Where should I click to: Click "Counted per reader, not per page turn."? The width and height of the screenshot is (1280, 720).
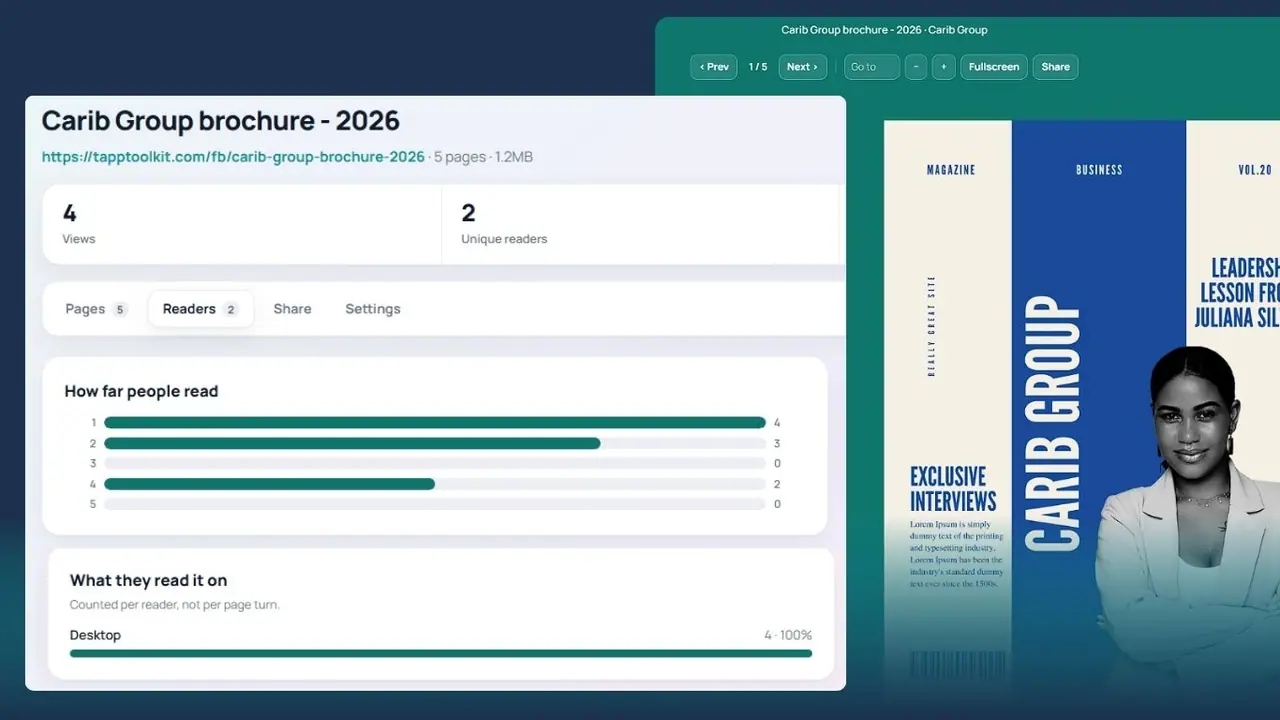click(175, 605)
